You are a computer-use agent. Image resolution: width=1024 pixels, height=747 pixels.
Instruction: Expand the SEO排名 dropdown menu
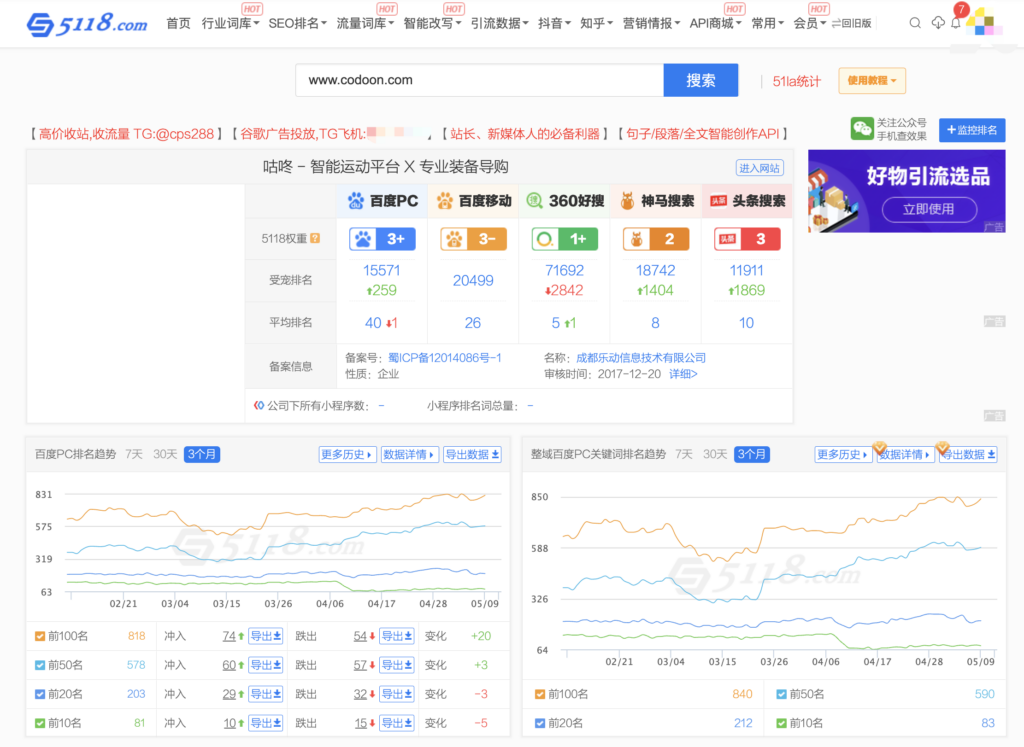click(x=297, y=24)
